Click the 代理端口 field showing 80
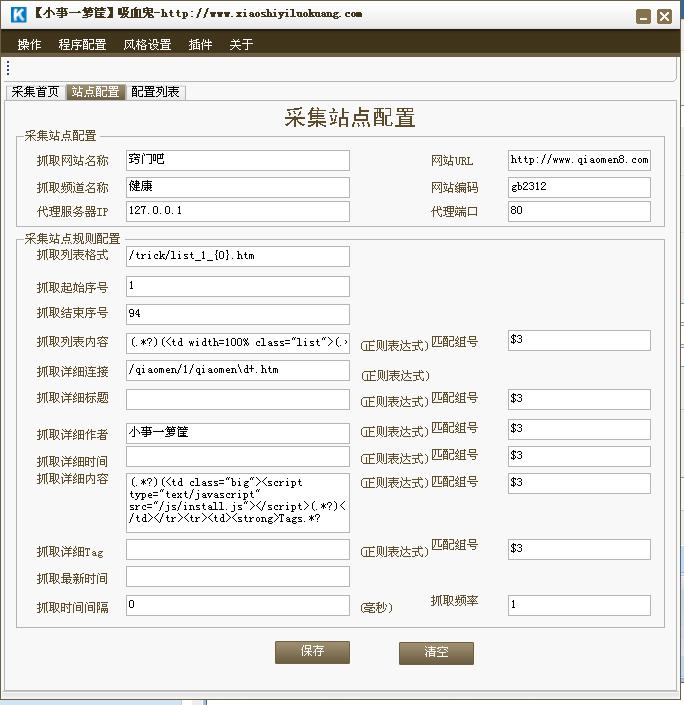This screenshot has width=684, height=705. point(579,211)
